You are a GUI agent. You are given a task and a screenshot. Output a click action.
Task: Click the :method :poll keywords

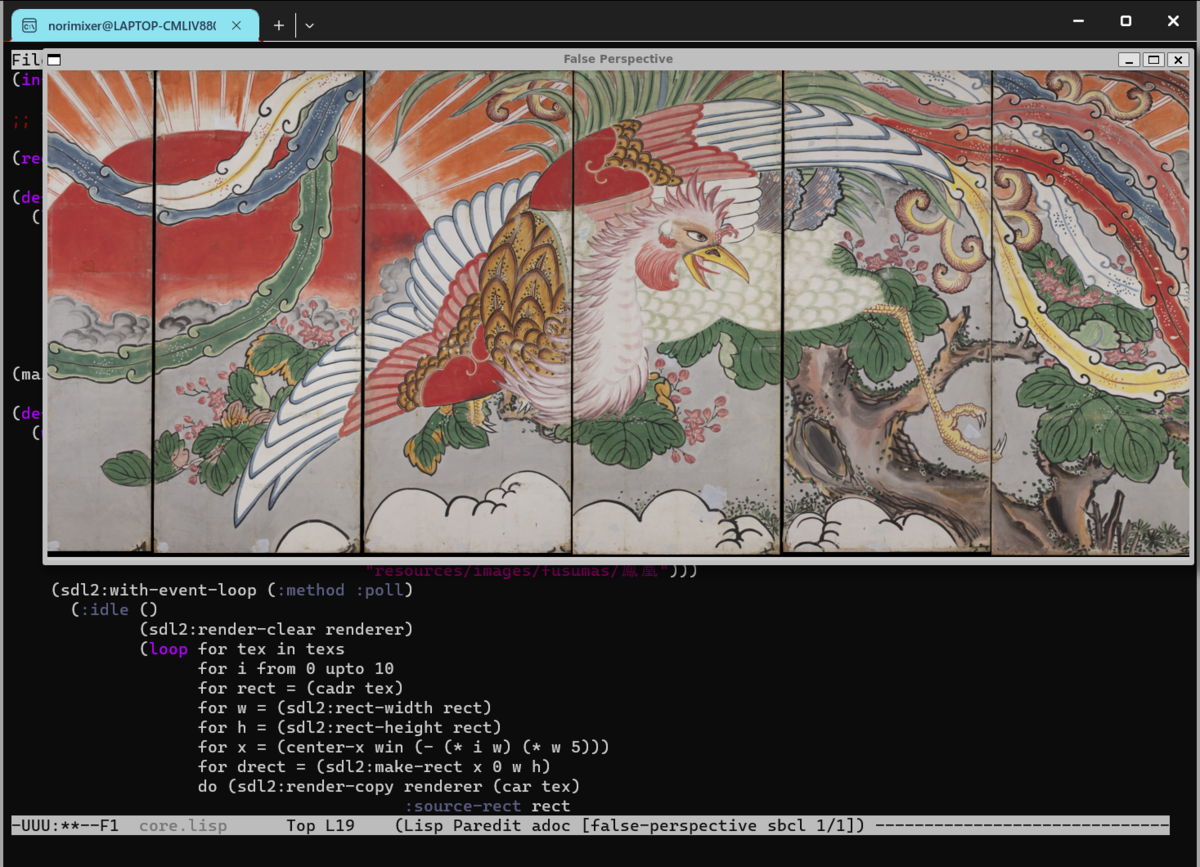pyautogui.click(x=340, y=590)
